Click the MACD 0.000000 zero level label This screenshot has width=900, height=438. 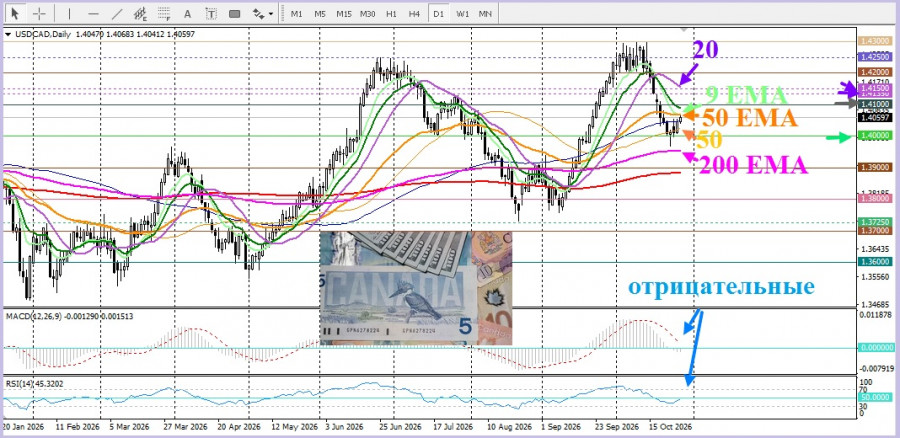pyautogui.click(x=876, y=348)
